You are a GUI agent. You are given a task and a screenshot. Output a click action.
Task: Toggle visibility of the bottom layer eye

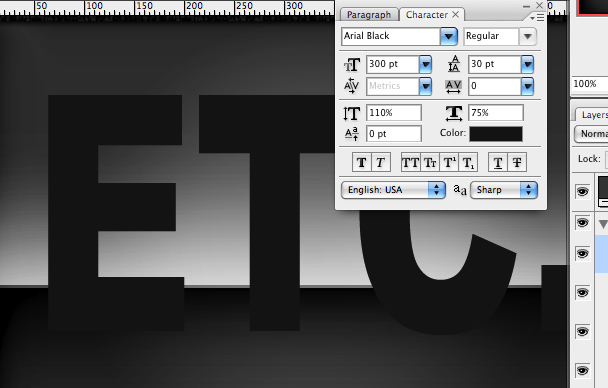(x=582, y=370)
